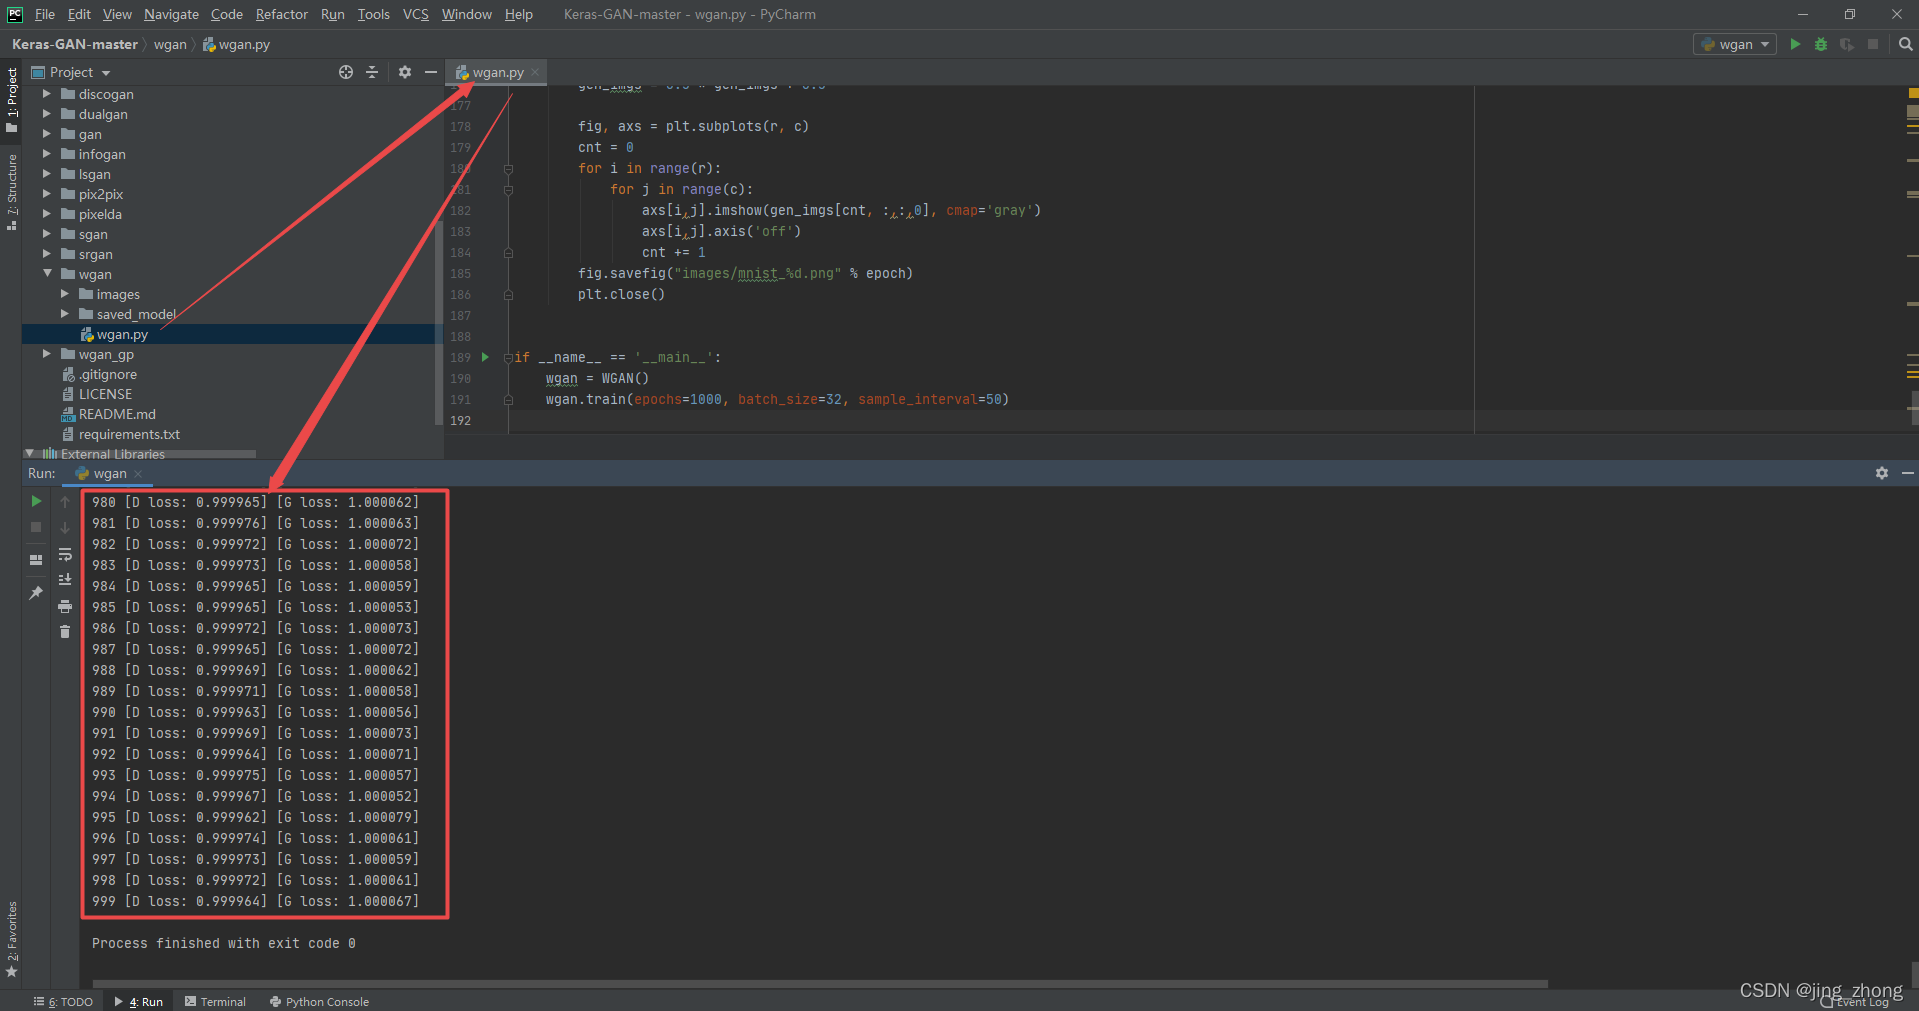Open the Tools menu
The width and height of the screenshot is (1919, 1011).
[373, 14]
